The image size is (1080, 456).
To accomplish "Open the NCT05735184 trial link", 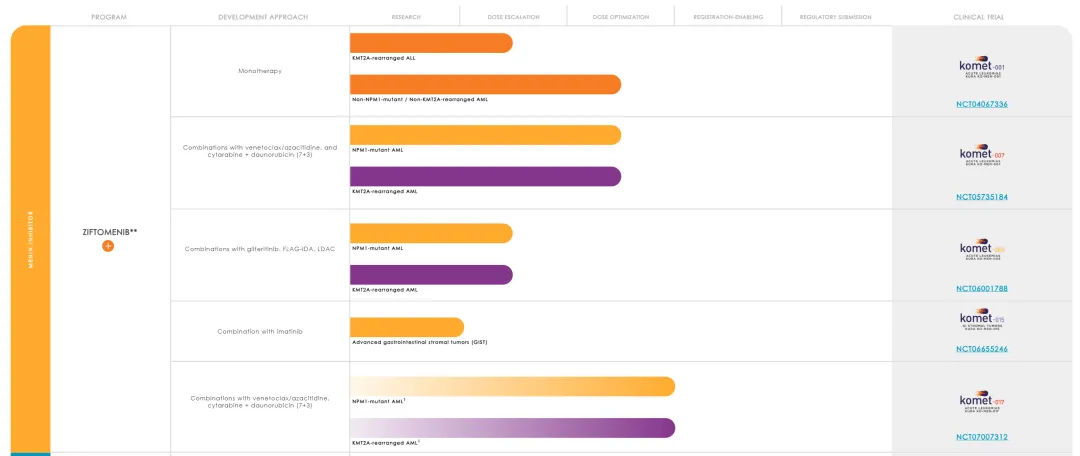I will (981, 197).
